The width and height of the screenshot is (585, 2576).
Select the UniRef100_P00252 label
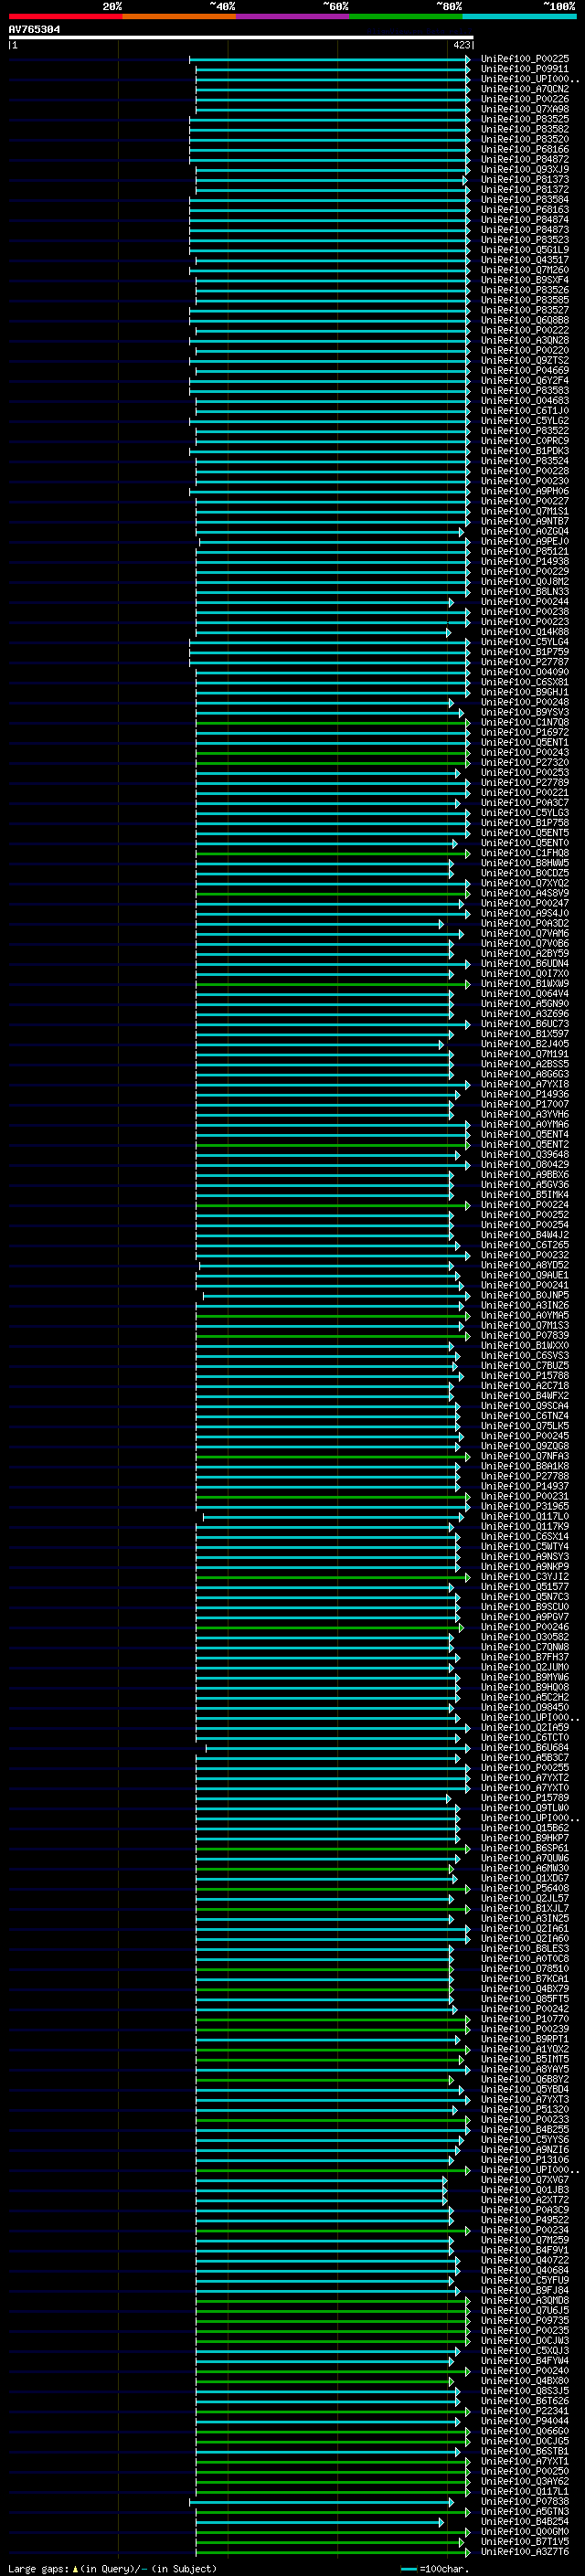tap(525, 1215)
